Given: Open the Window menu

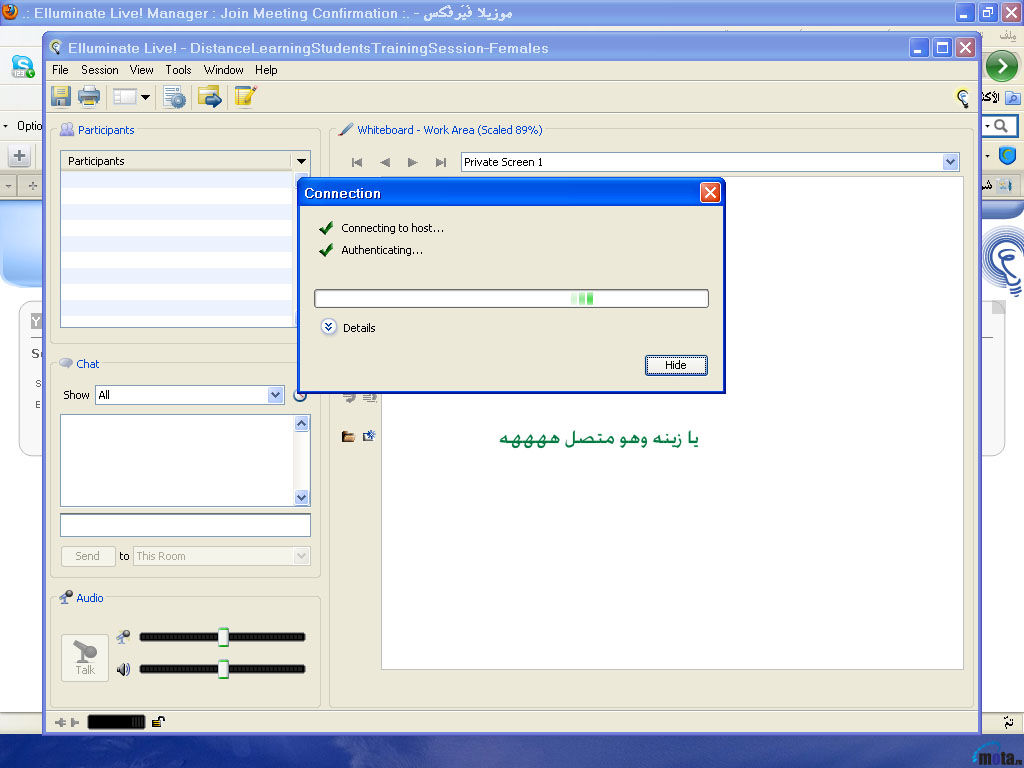Looking at the screenshot, I should click(223, 70).
